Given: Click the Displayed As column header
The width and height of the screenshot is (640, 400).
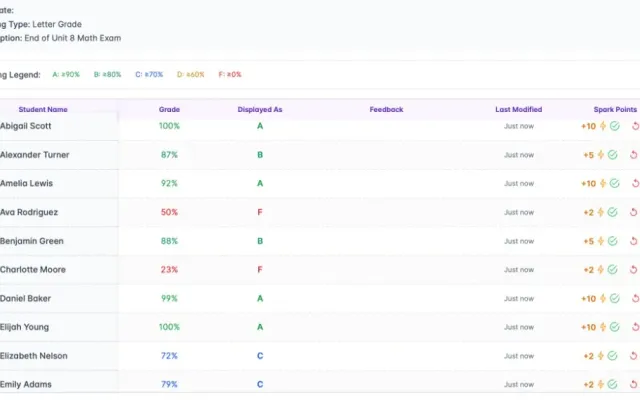Looking at the screenshot, I should [x=260, y=109].
